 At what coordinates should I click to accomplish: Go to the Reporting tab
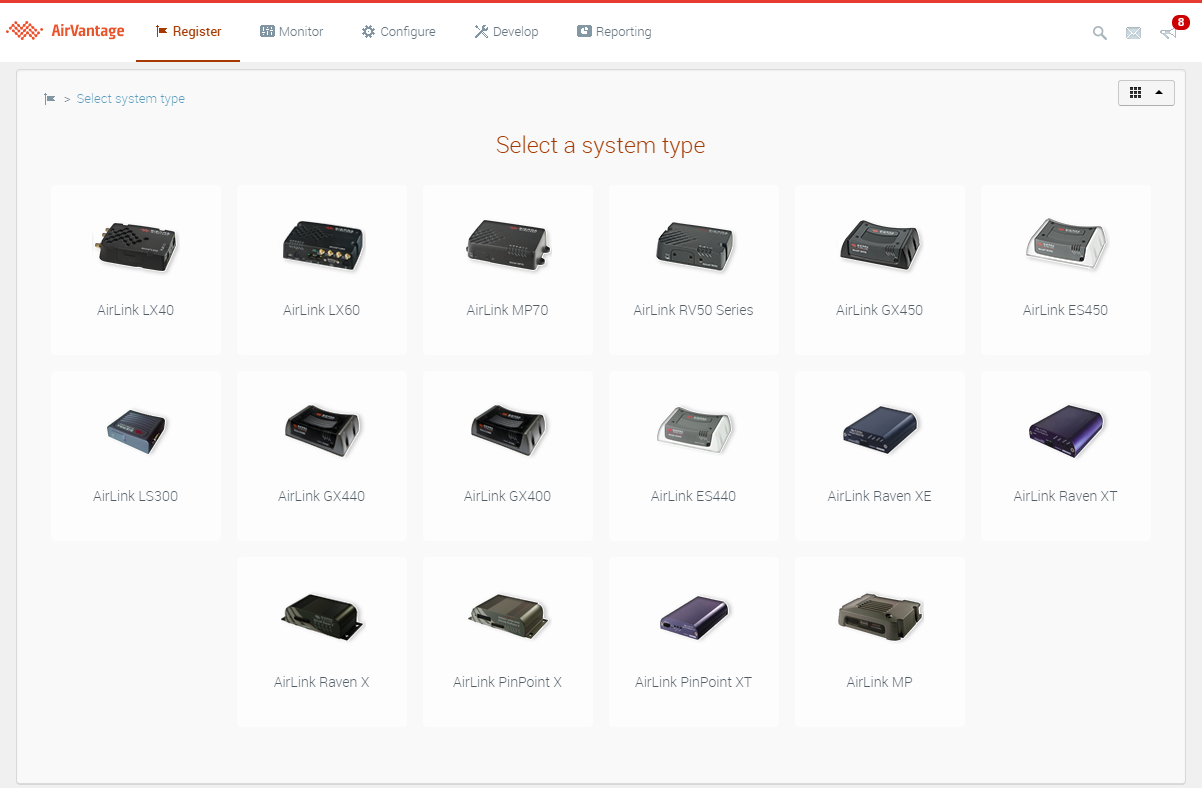coord(614,32)
